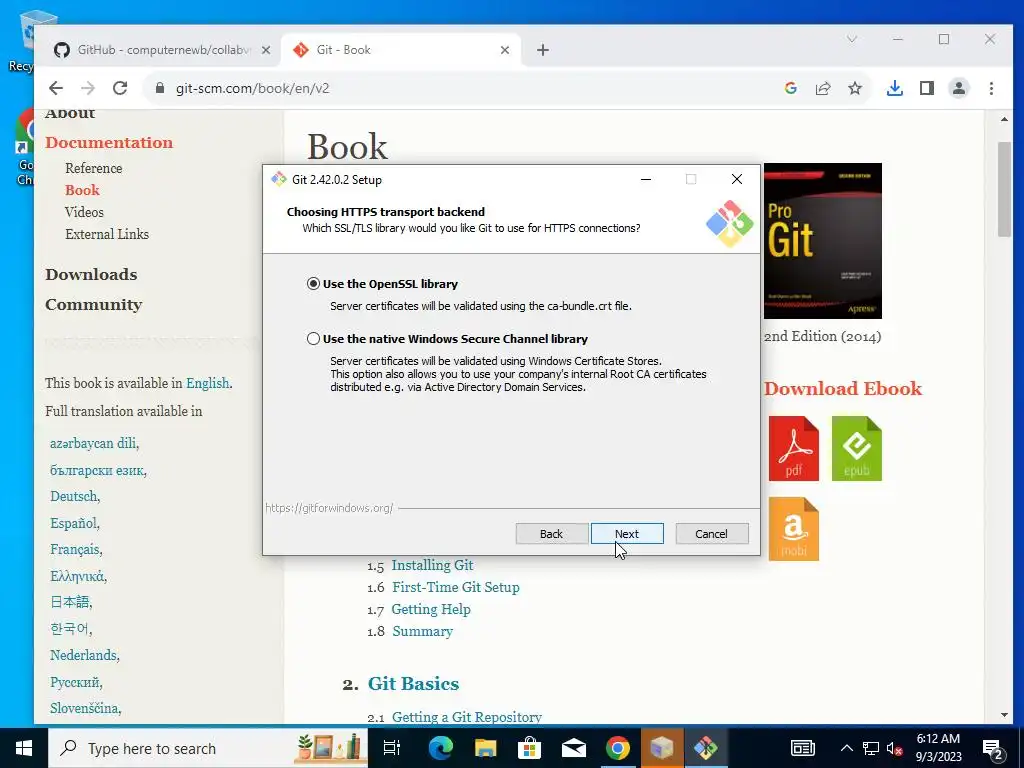Click Next in Git Setup
This screenshot has height=768, width=1024.
pos(627,534)
